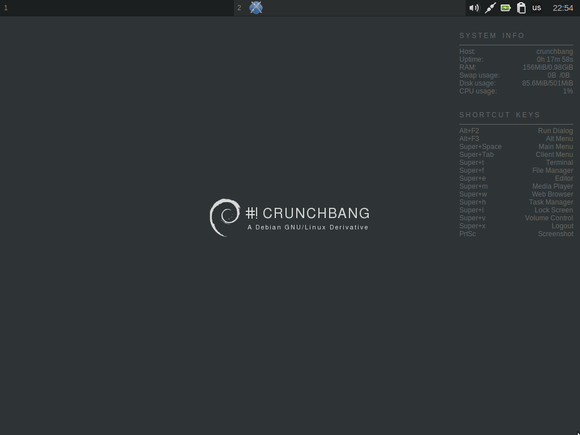This screenshot has width=580, height=435.
Task: Click the 'Lock Screen' shortcut text
Action: coord(554,210)
